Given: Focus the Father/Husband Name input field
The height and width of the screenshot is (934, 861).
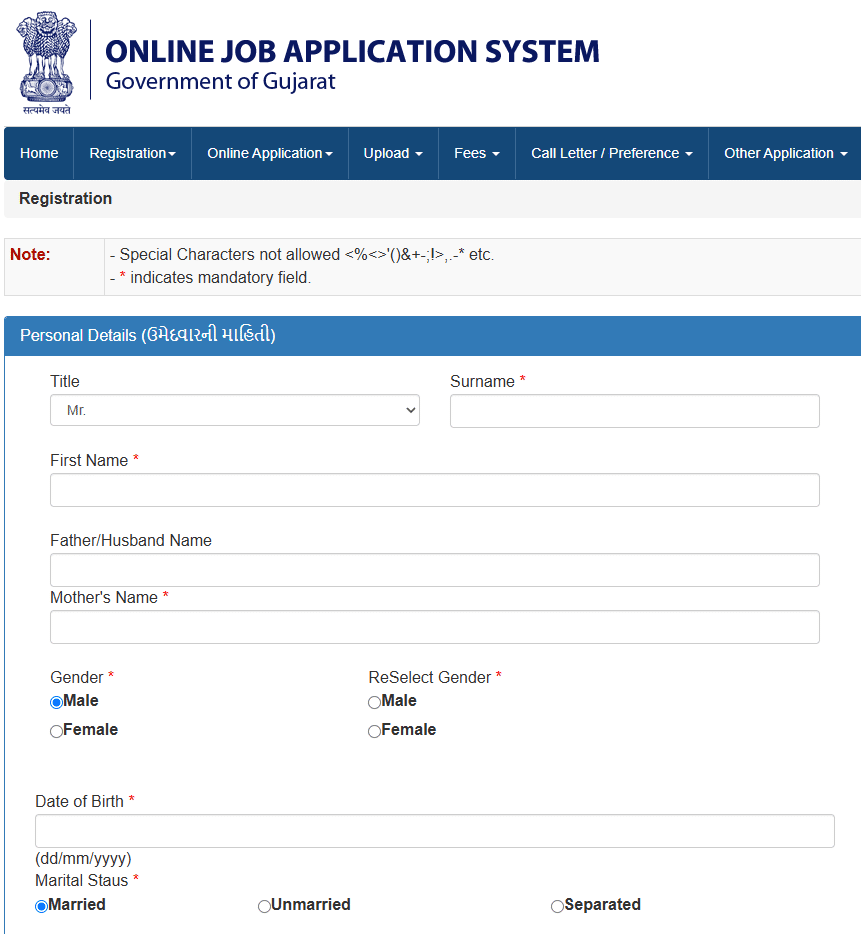Looking at the screenshot, I should coord(435,570).
